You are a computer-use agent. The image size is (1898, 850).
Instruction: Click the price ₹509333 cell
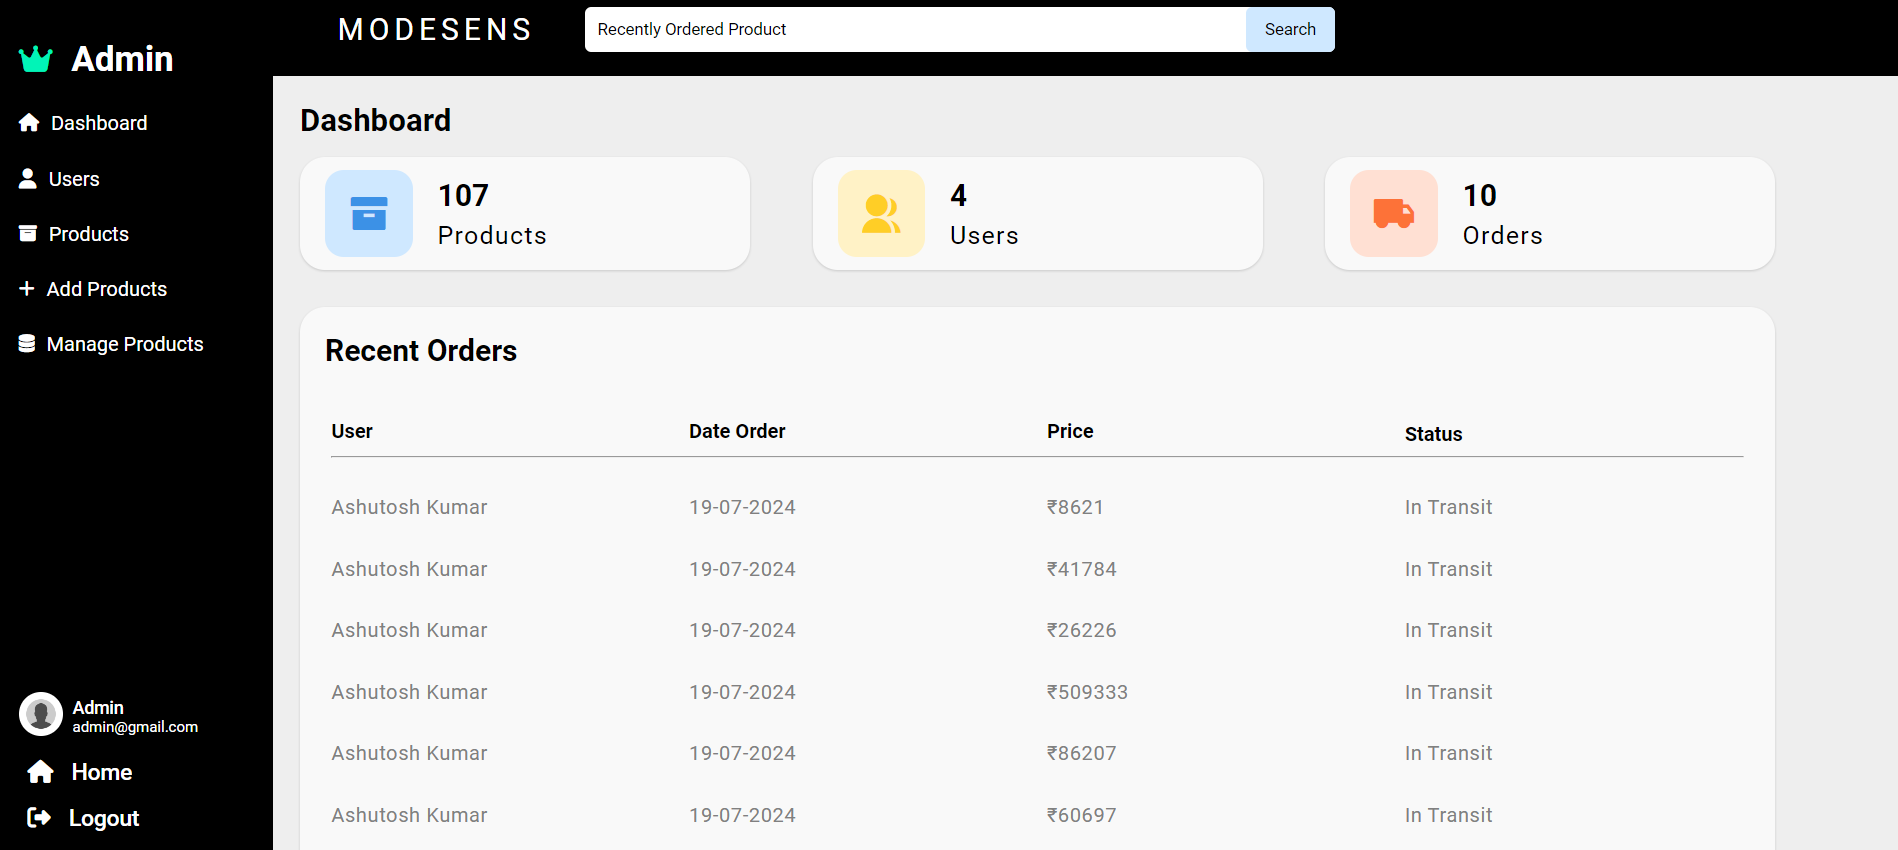tap(1087, 692)
